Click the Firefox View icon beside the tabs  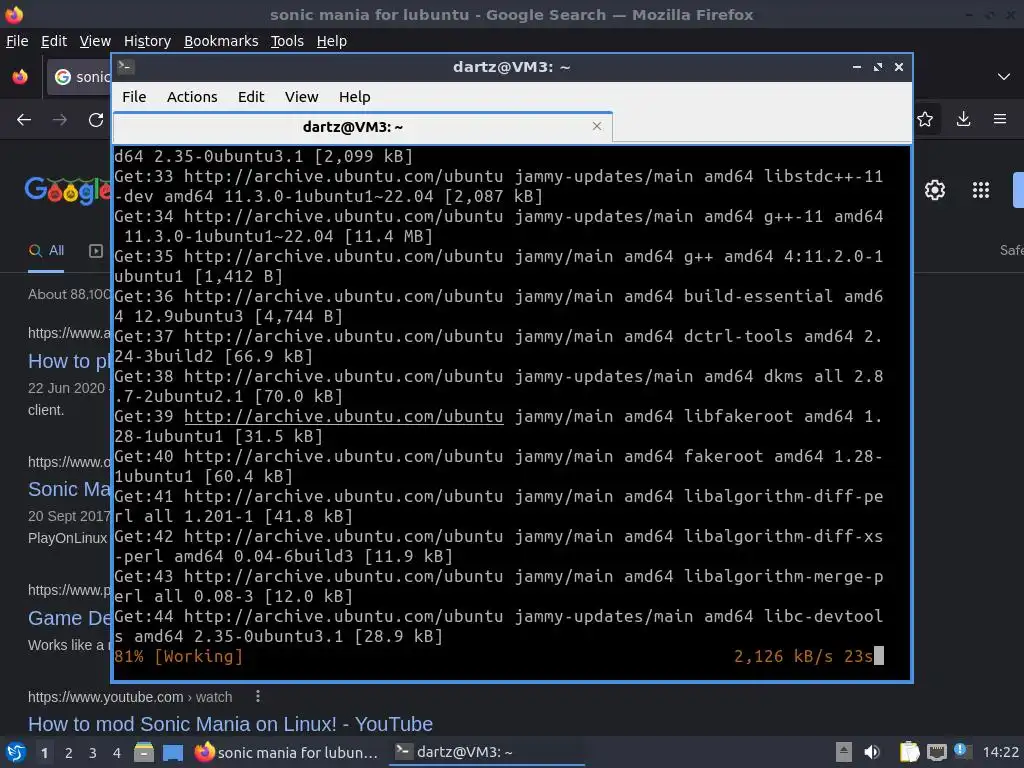click(x=20, y=77)
